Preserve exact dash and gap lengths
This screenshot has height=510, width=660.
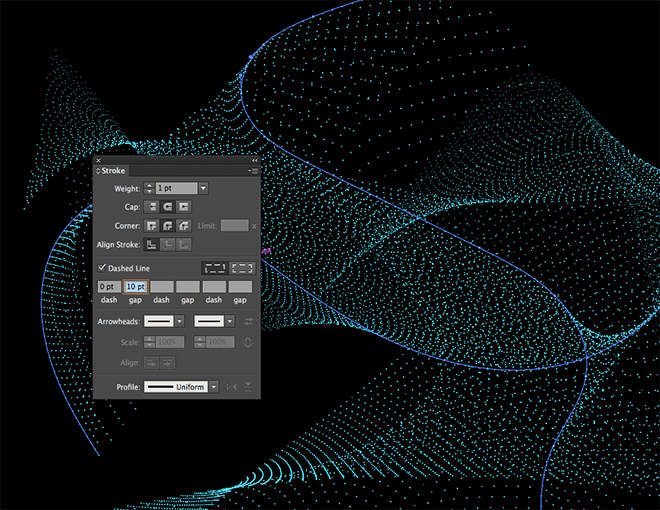tap(214, 268)
